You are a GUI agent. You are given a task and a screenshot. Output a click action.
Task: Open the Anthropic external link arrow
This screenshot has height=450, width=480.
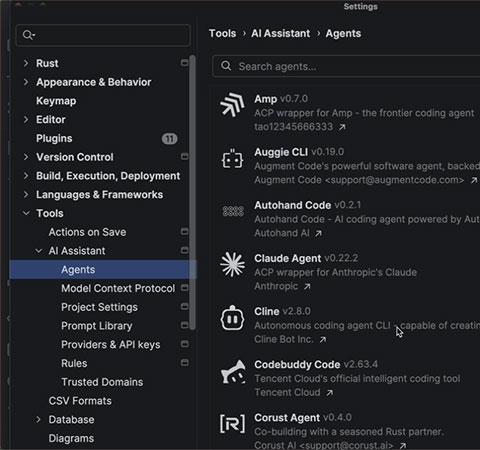307,286
